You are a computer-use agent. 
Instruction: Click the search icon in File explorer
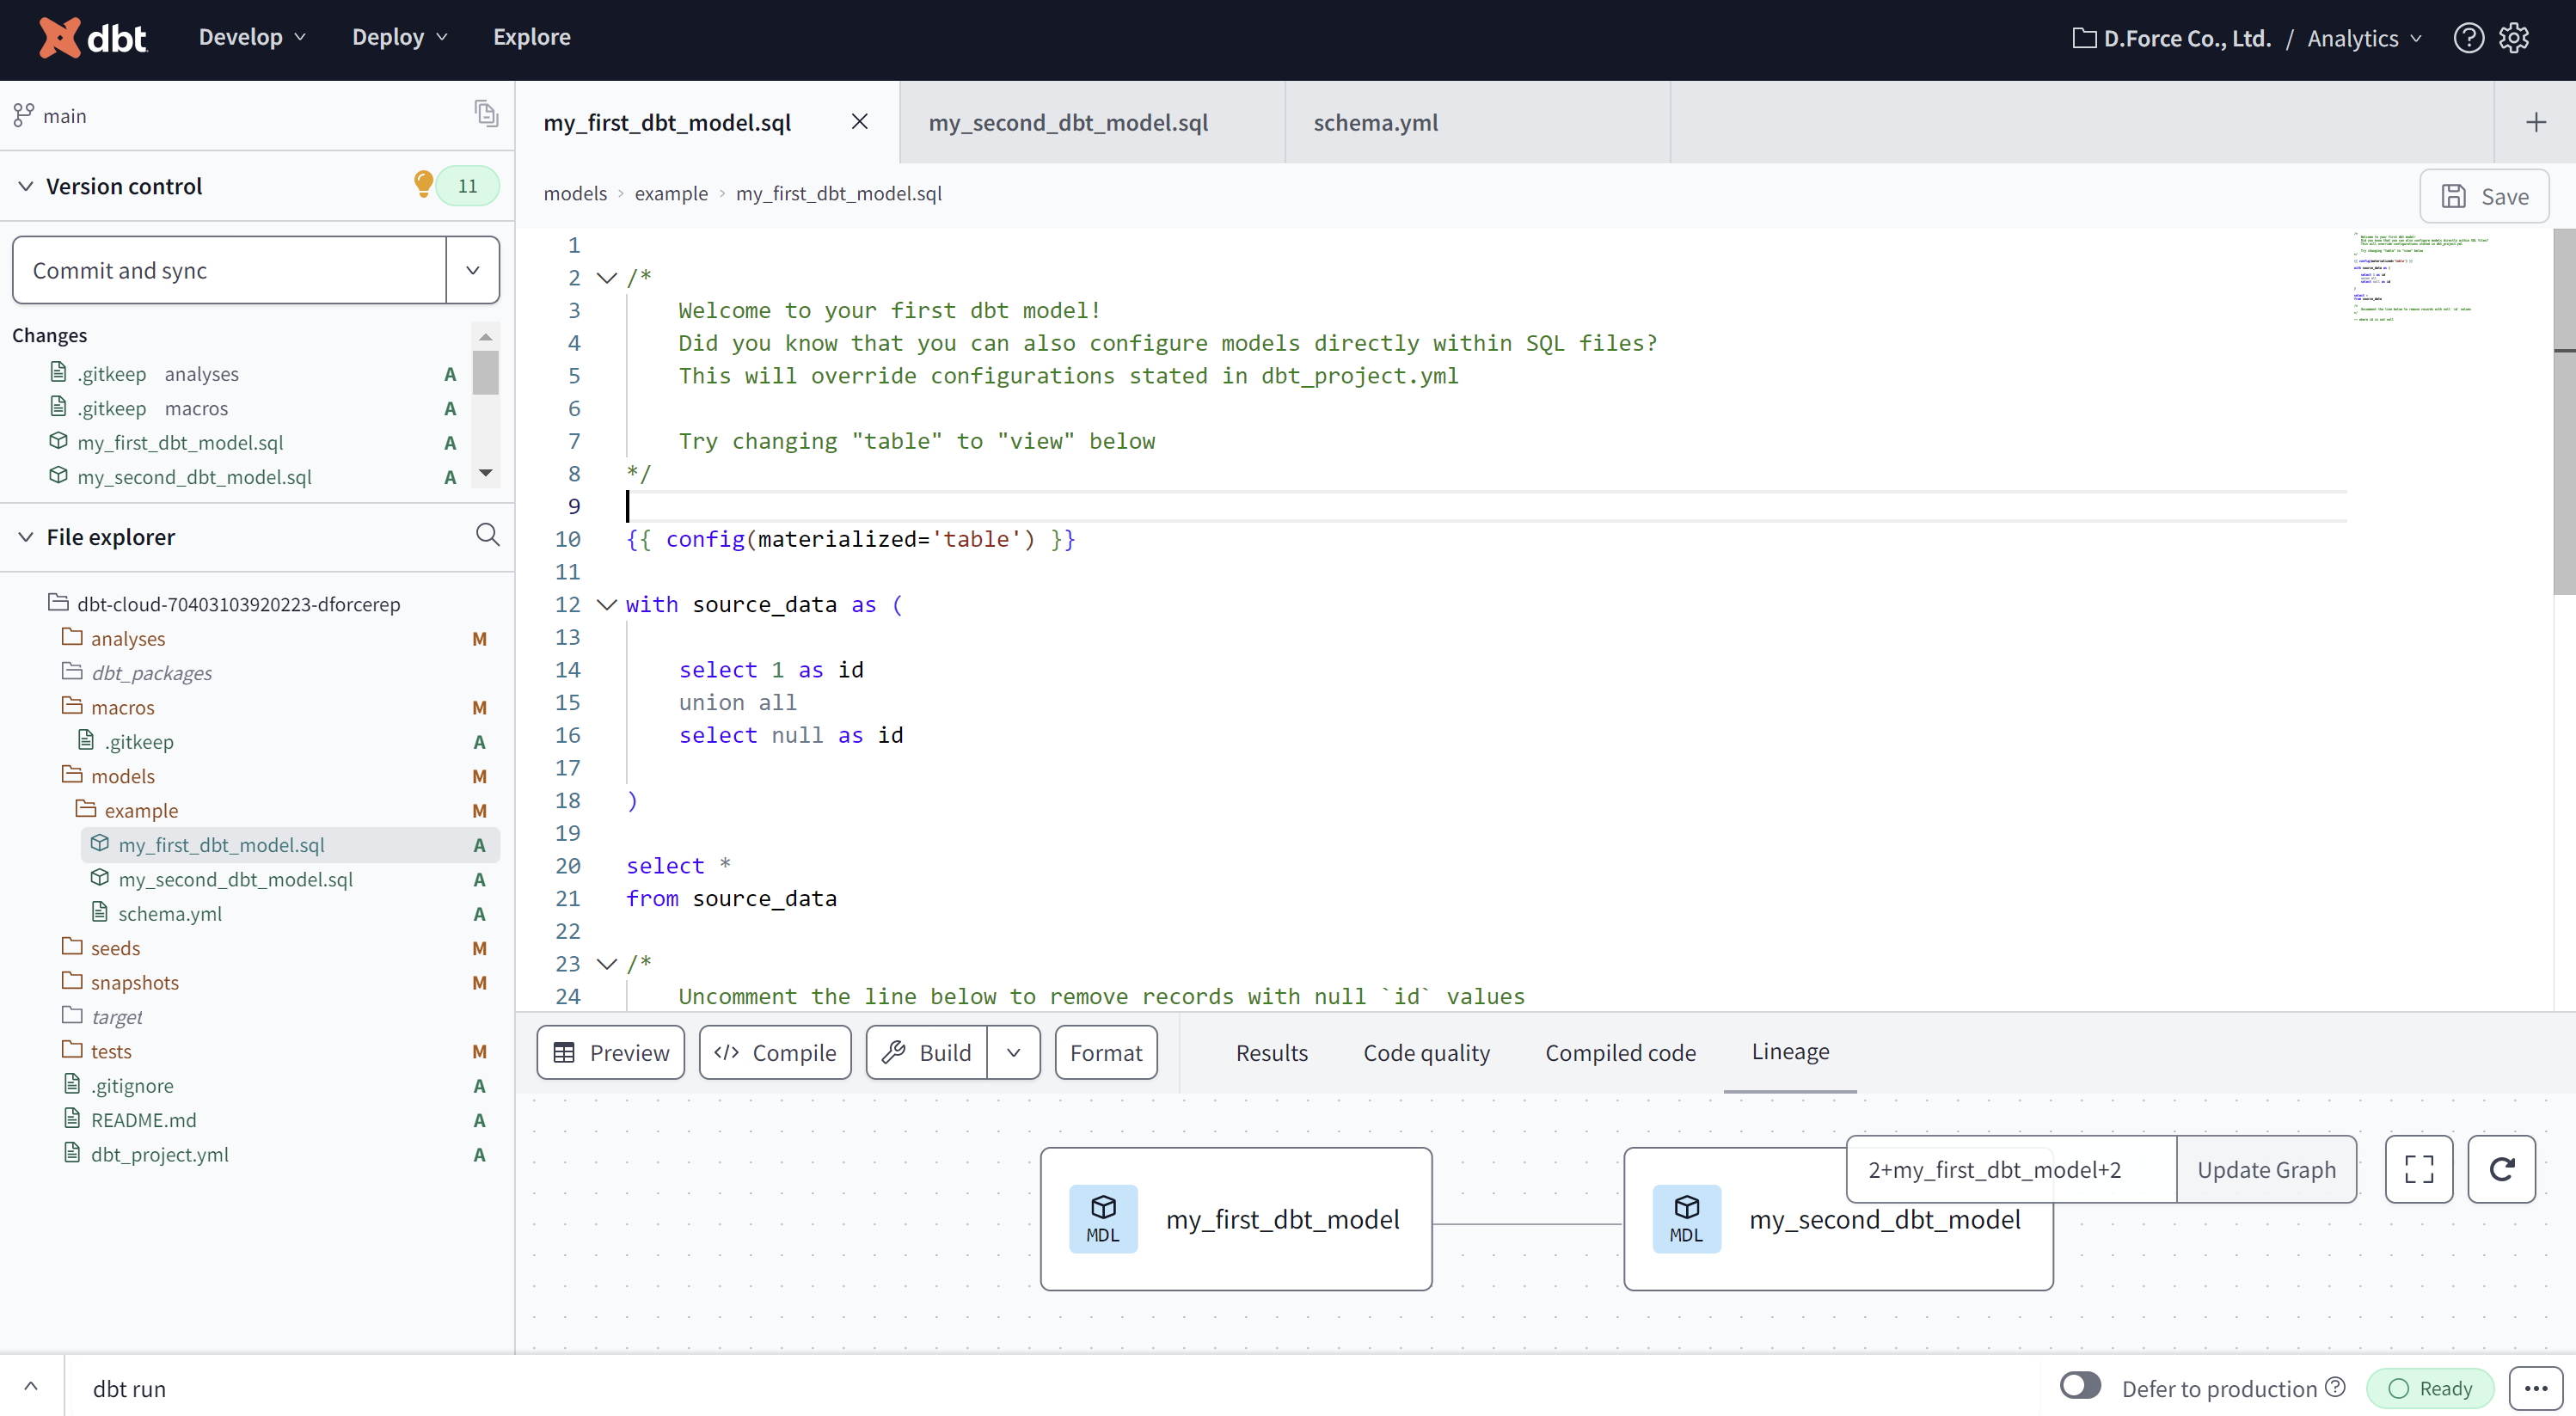[488, 536]
